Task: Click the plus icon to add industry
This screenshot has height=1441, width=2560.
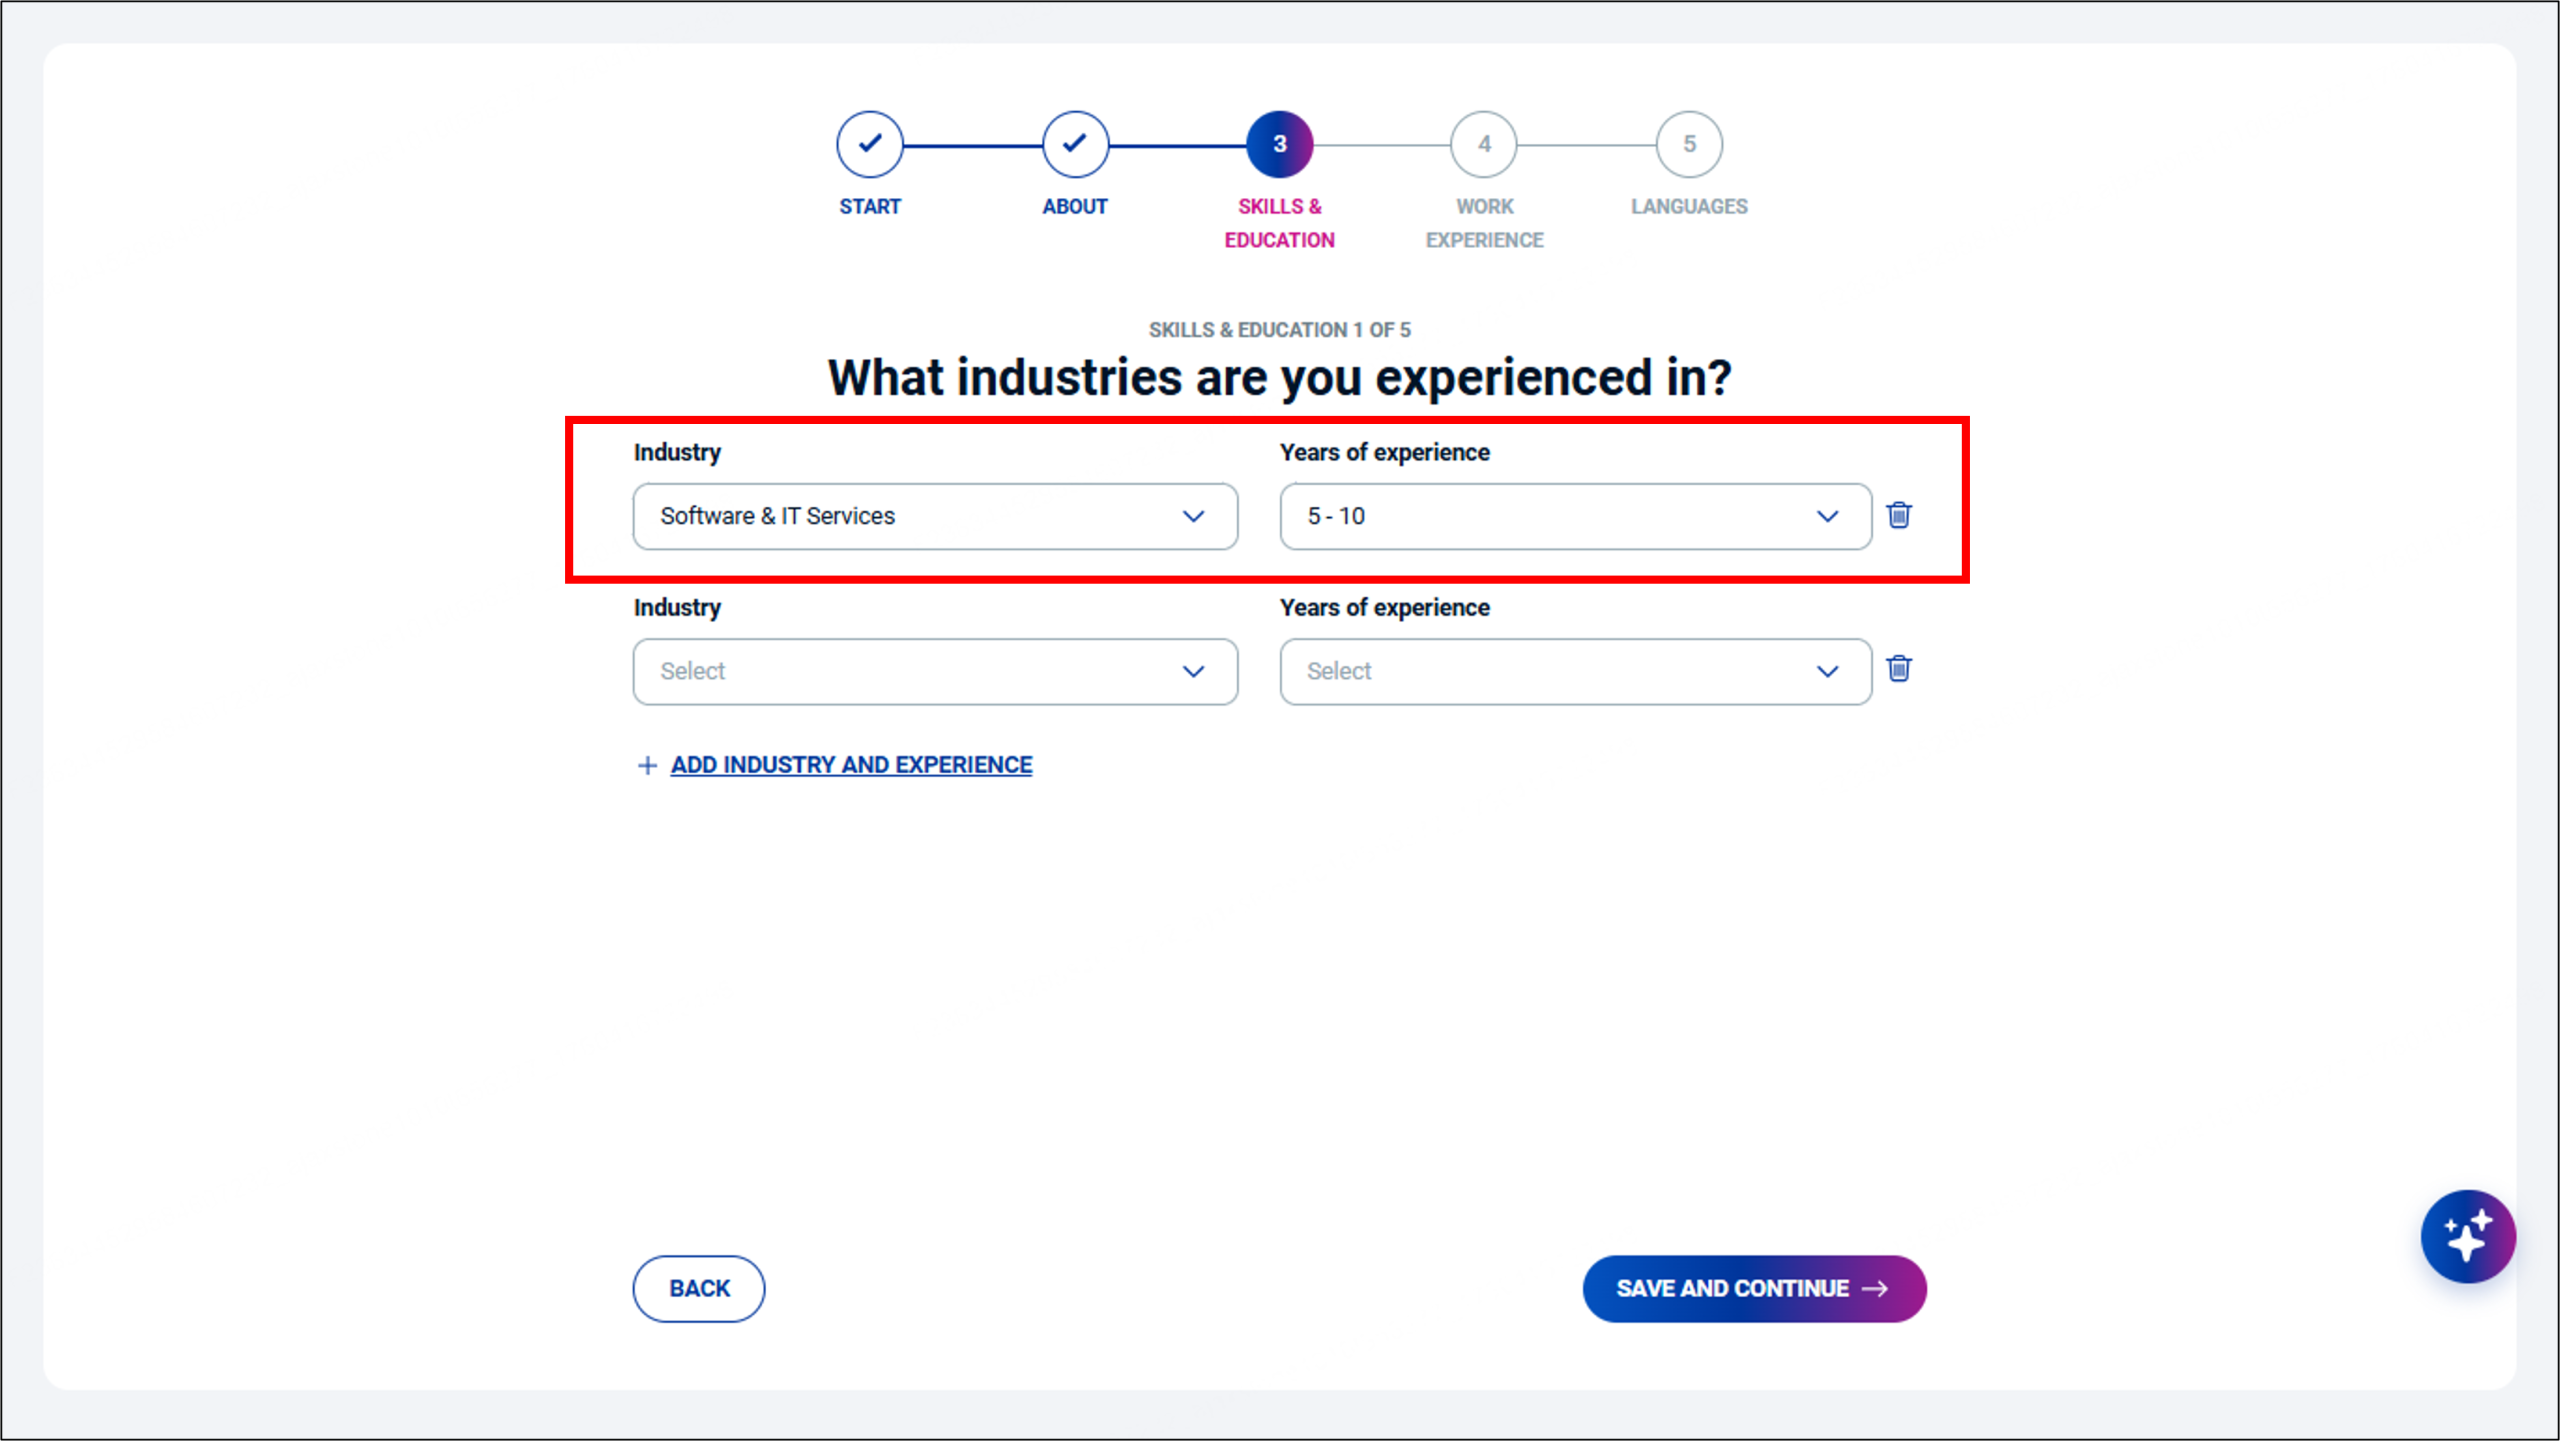Action: [x=647, y=765]
